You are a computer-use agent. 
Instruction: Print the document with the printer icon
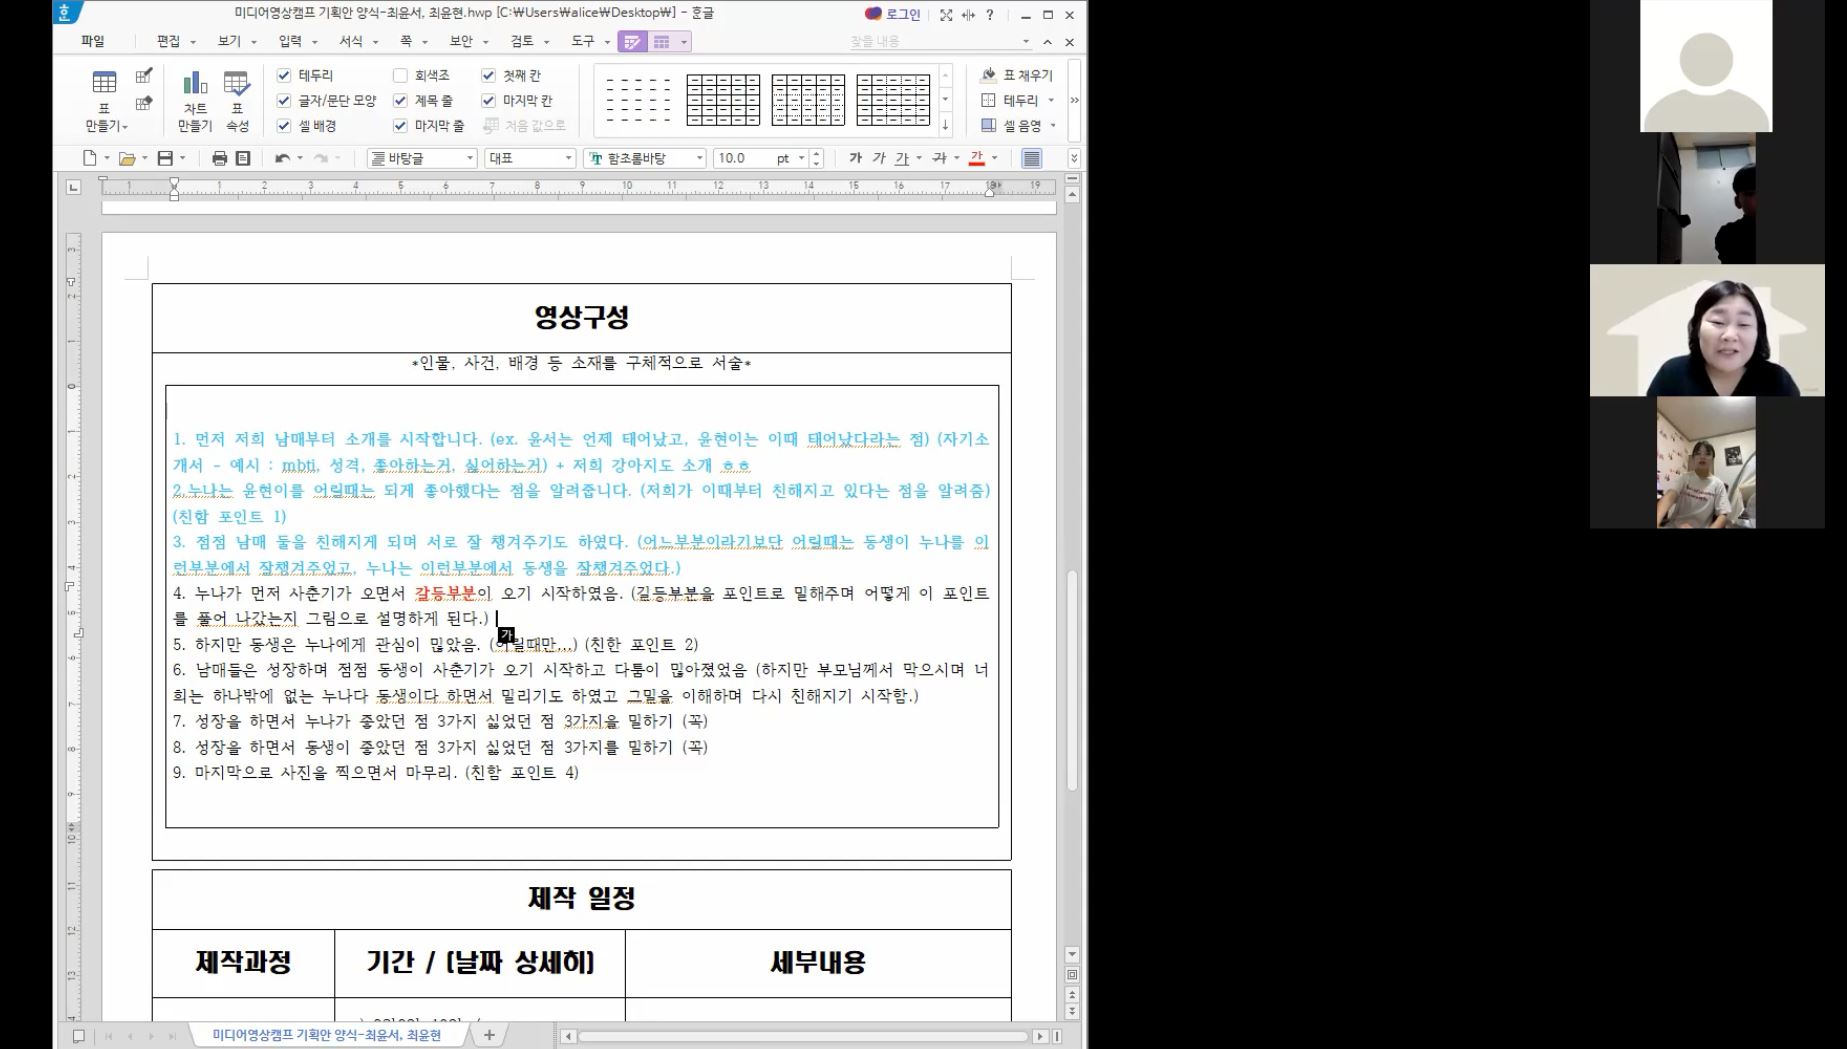click(219, 158)
